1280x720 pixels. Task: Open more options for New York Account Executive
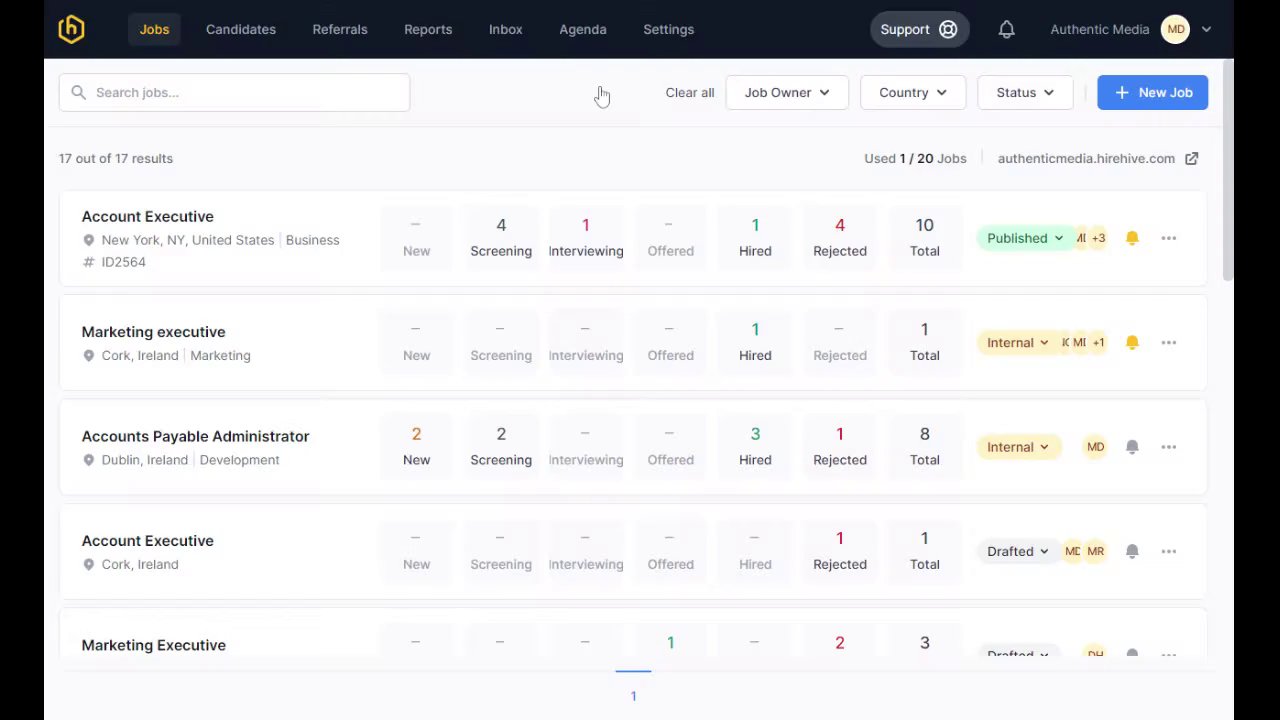pyautogui.click(x=1169, y=238)
